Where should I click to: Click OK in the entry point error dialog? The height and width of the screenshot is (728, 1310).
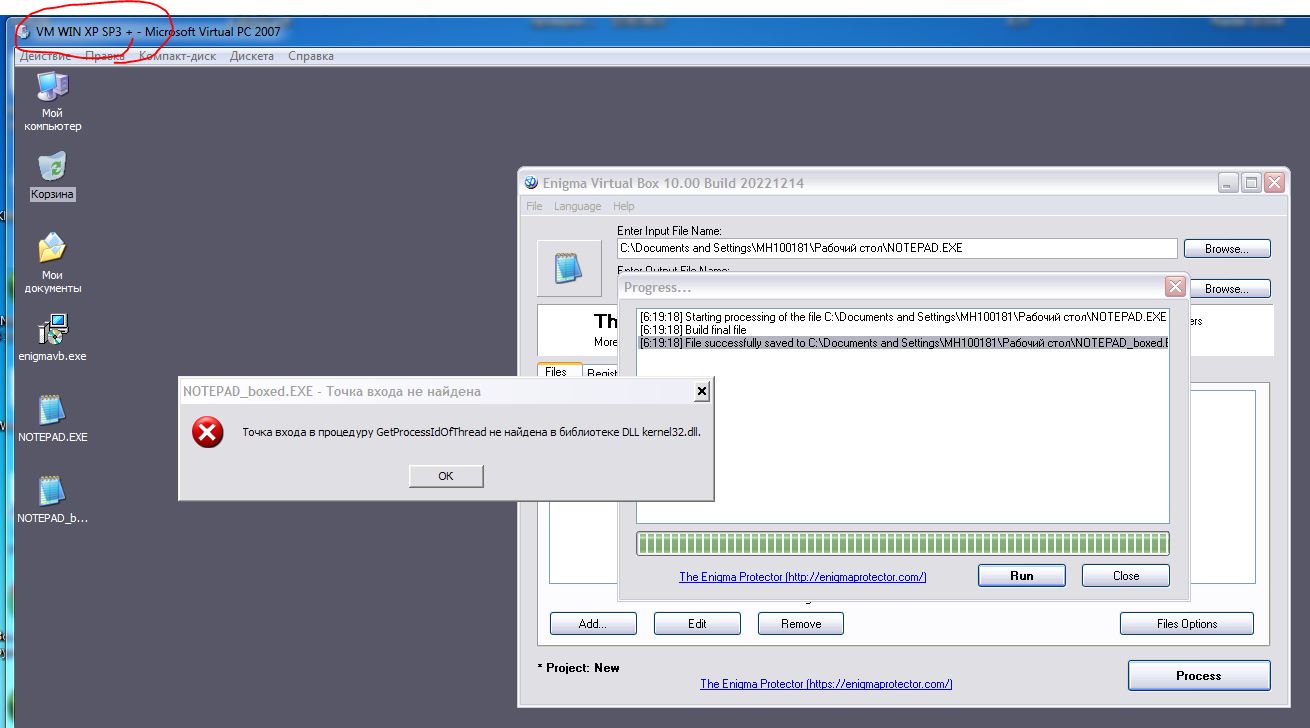[446, 476]
